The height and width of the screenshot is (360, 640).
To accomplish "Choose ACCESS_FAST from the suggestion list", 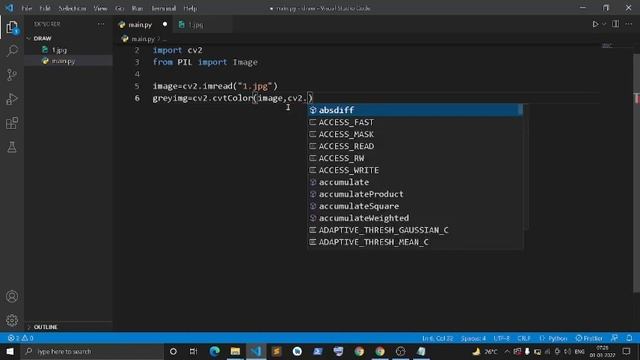I will coord(415,122).
